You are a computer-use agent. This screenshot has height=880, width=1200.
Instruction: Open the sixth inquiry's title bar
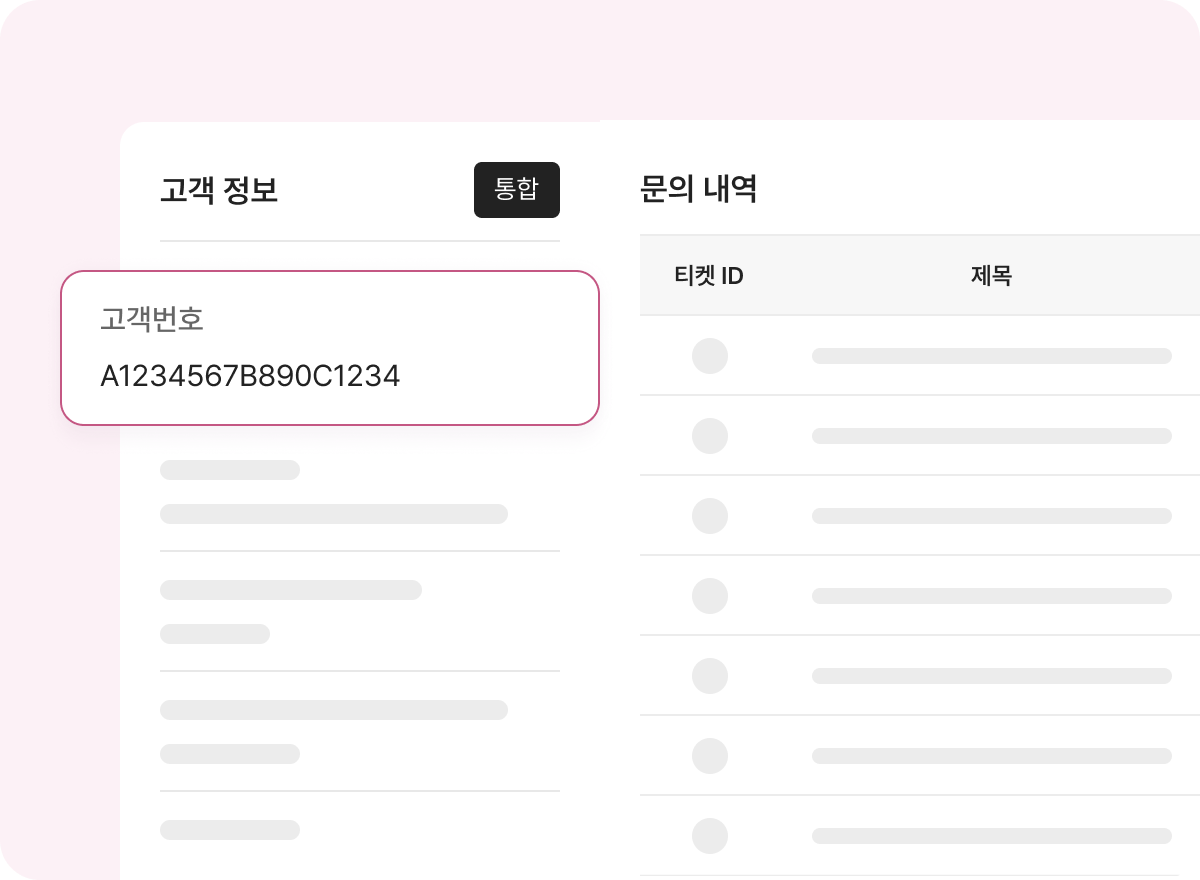coord(991,756)
